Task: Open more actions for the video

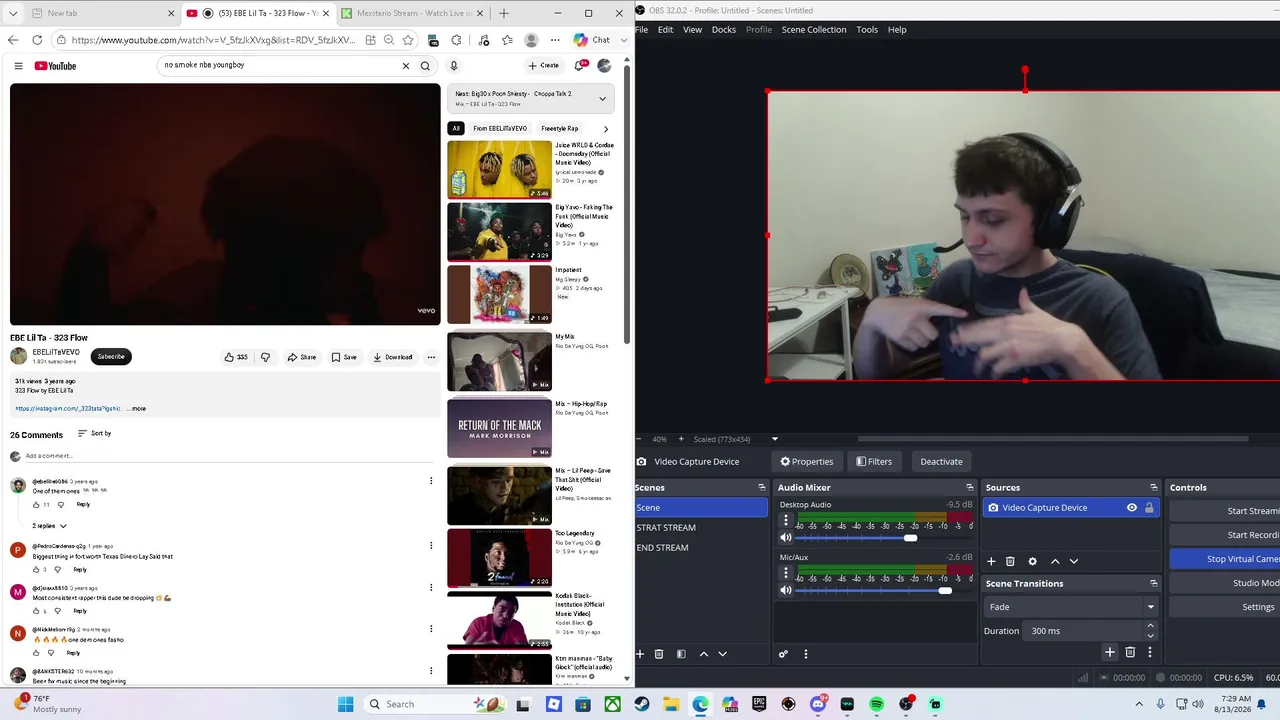Action: click(x=431, y=357)
